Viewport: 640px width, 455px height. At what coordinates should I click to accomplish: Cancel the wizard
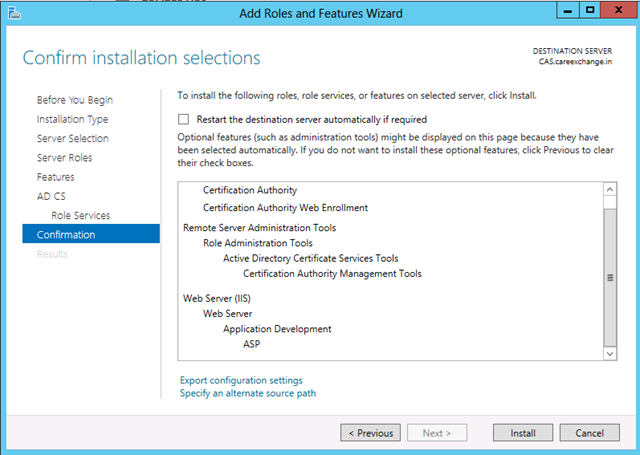tap(589, 433)
